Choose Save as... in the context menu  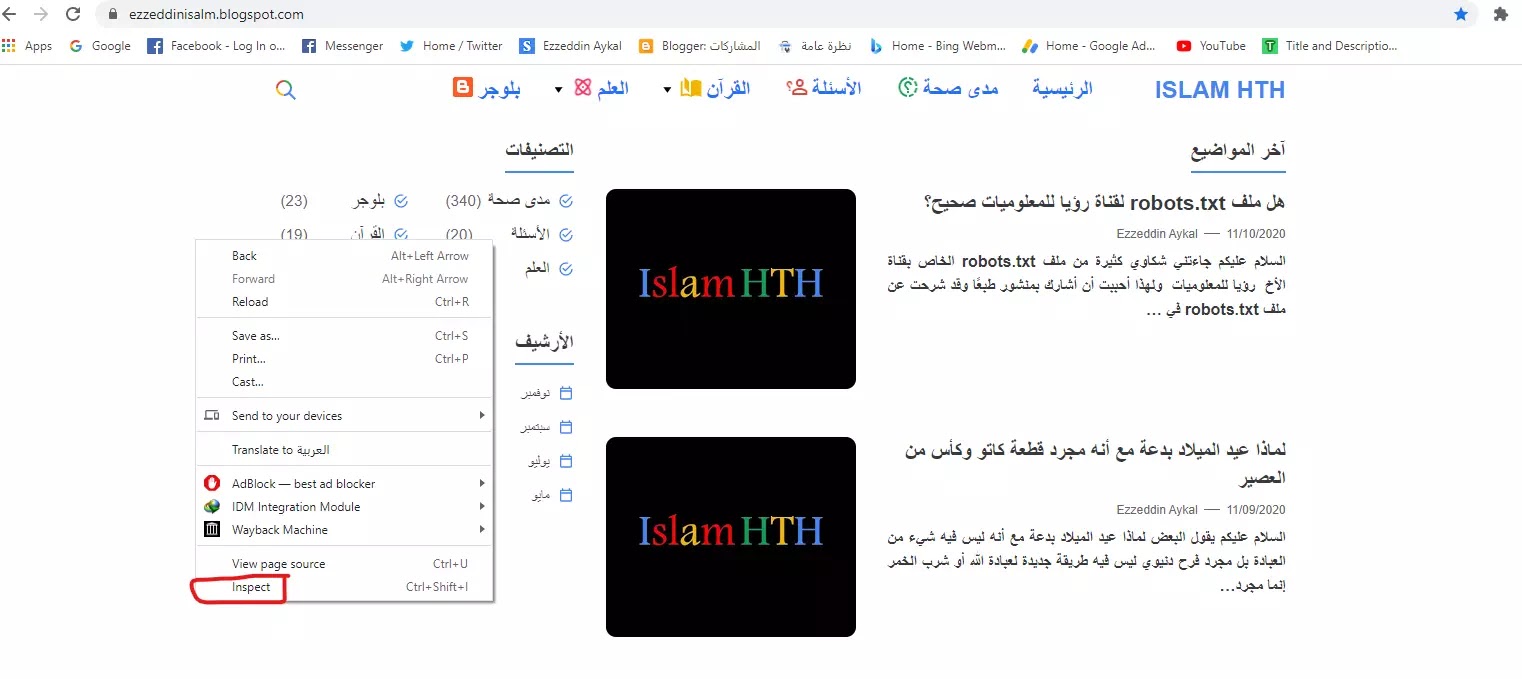click(x=345, y=336)
